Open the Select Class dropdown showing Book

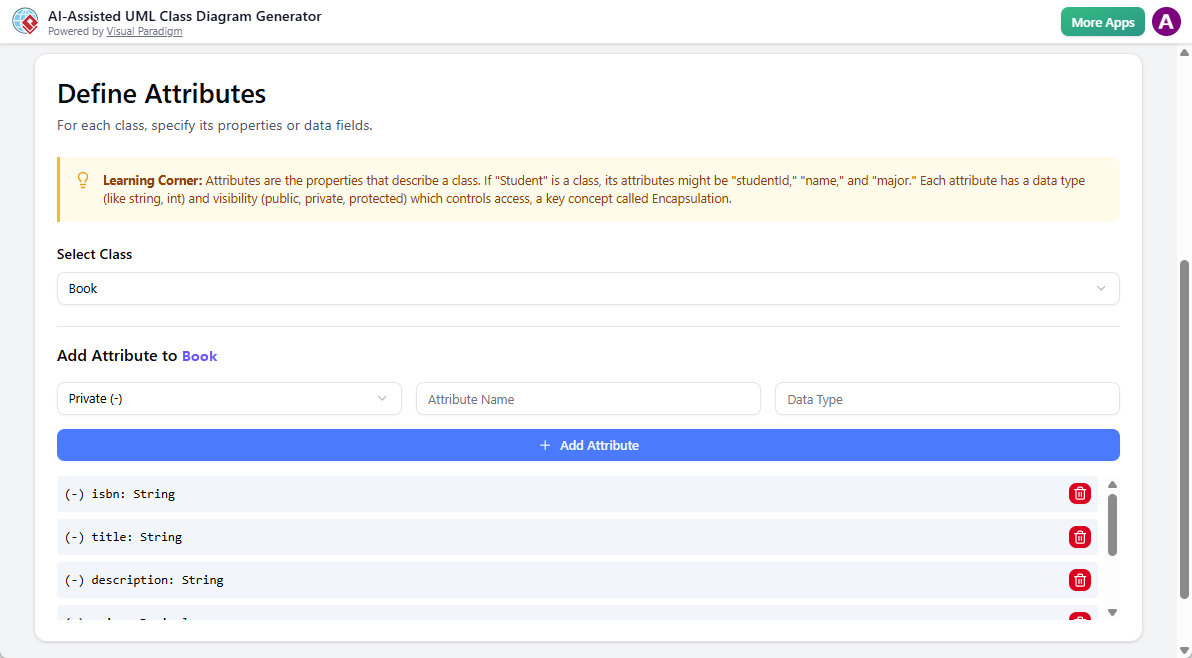pos(588,288)
